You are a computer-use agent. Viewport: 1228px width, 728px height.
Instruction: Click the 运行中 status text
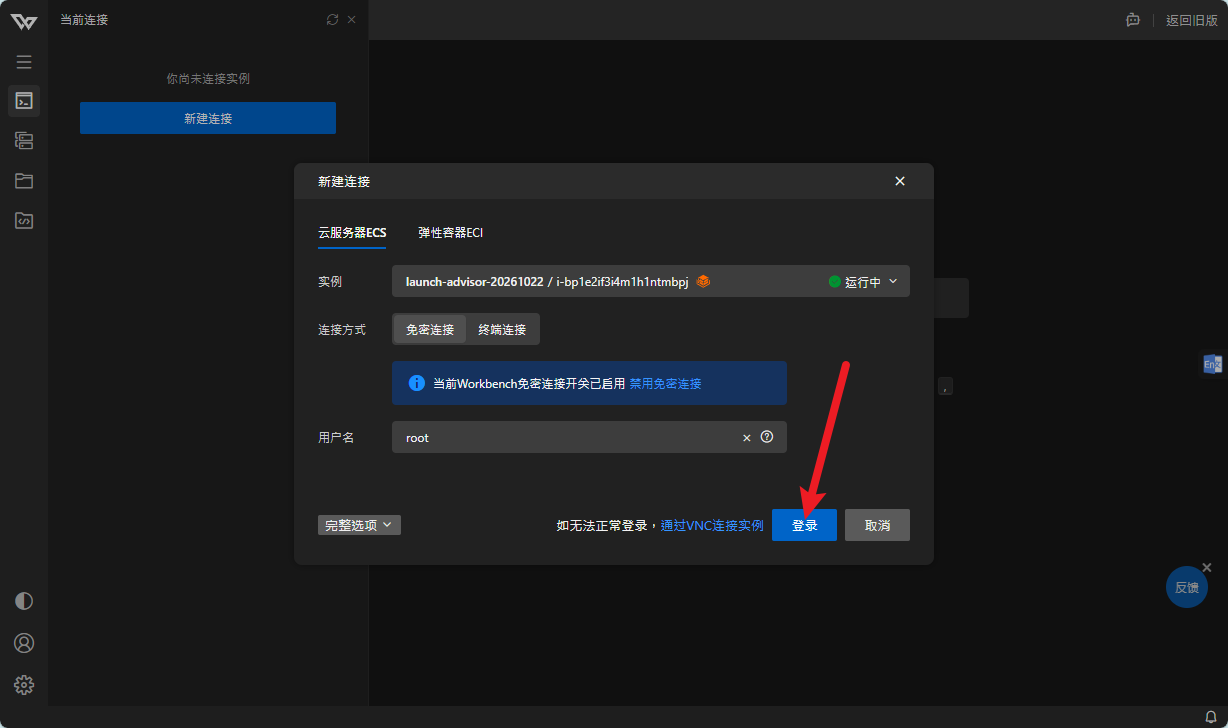click(x=863, y=282)
